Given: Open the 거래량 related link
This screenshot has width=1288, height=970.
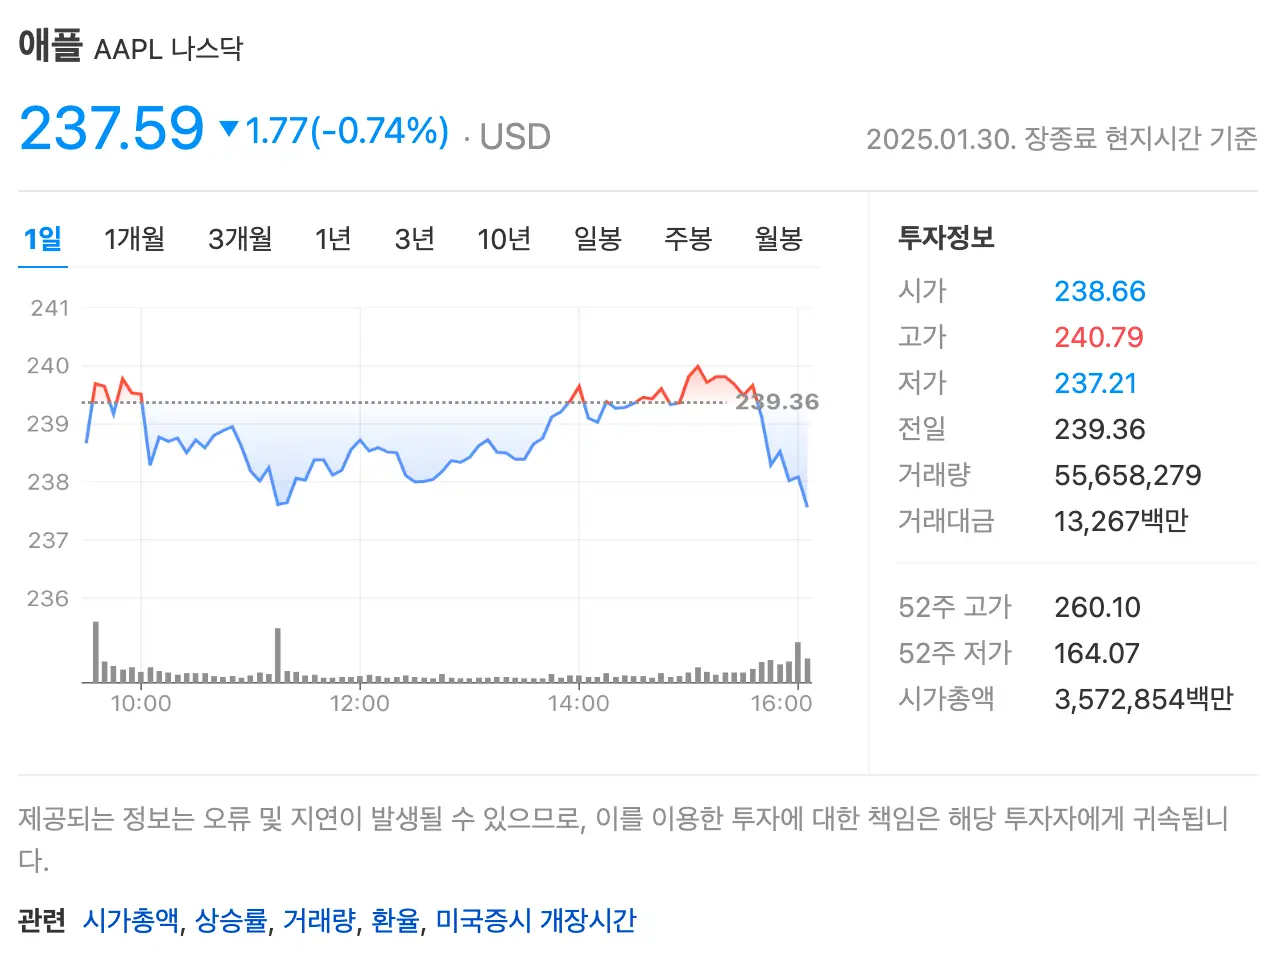Looking at the screenshot, I should click(318, 919).
